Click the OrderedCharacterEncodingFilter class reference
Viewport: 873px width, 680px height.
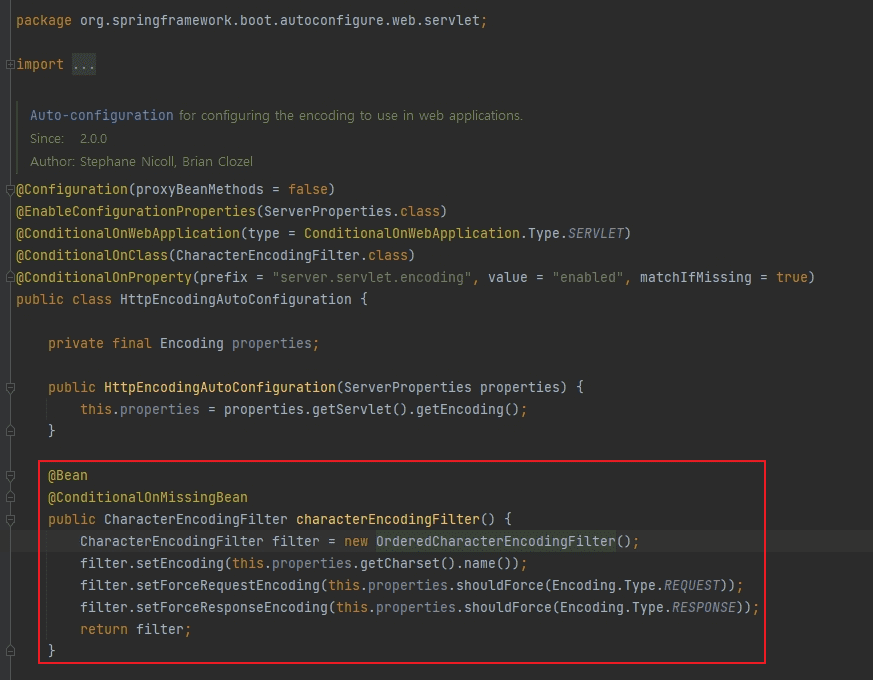pos(496,541)
